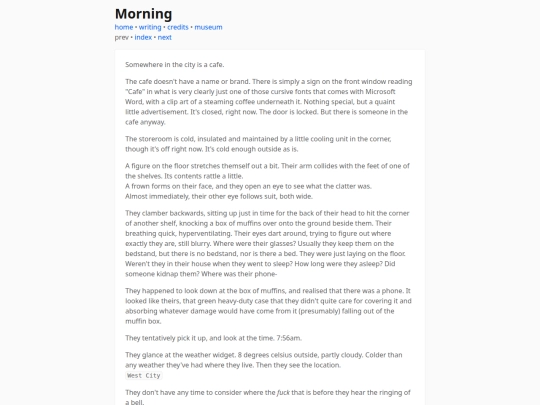Click the line 'A frown forms on their face'

click(x=248, y=186)
